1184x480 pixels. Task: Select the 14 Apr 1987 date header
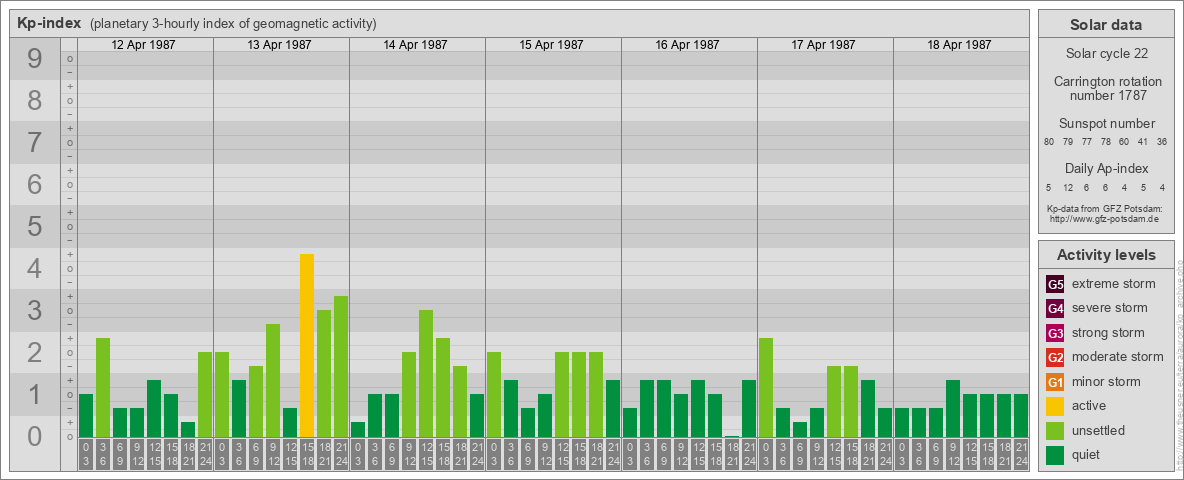coord(415,45)
